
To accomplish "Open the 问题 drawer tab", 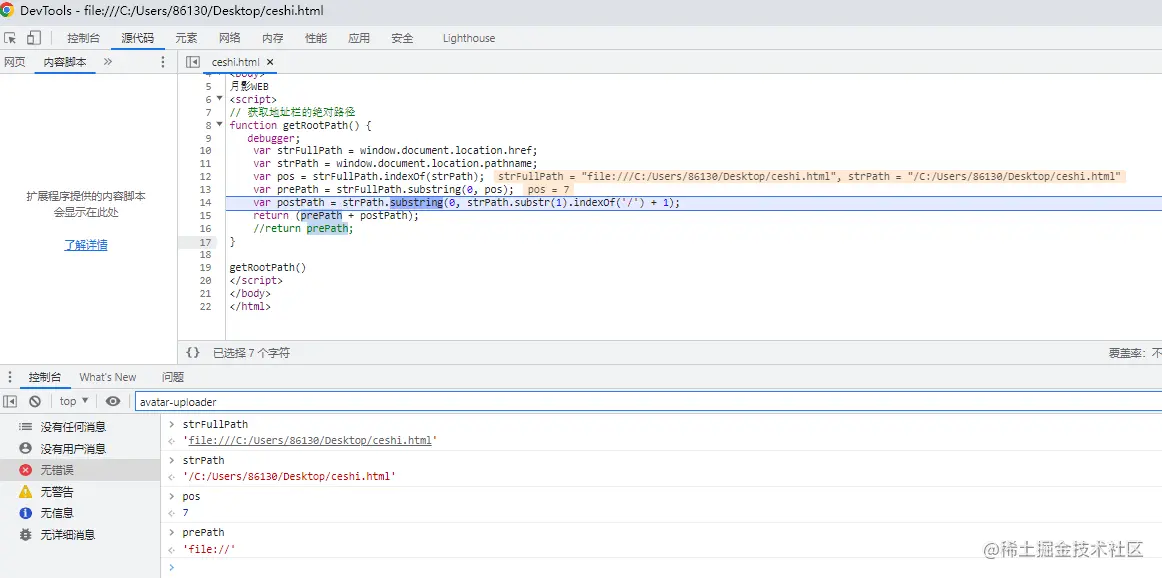I will 173,377.
